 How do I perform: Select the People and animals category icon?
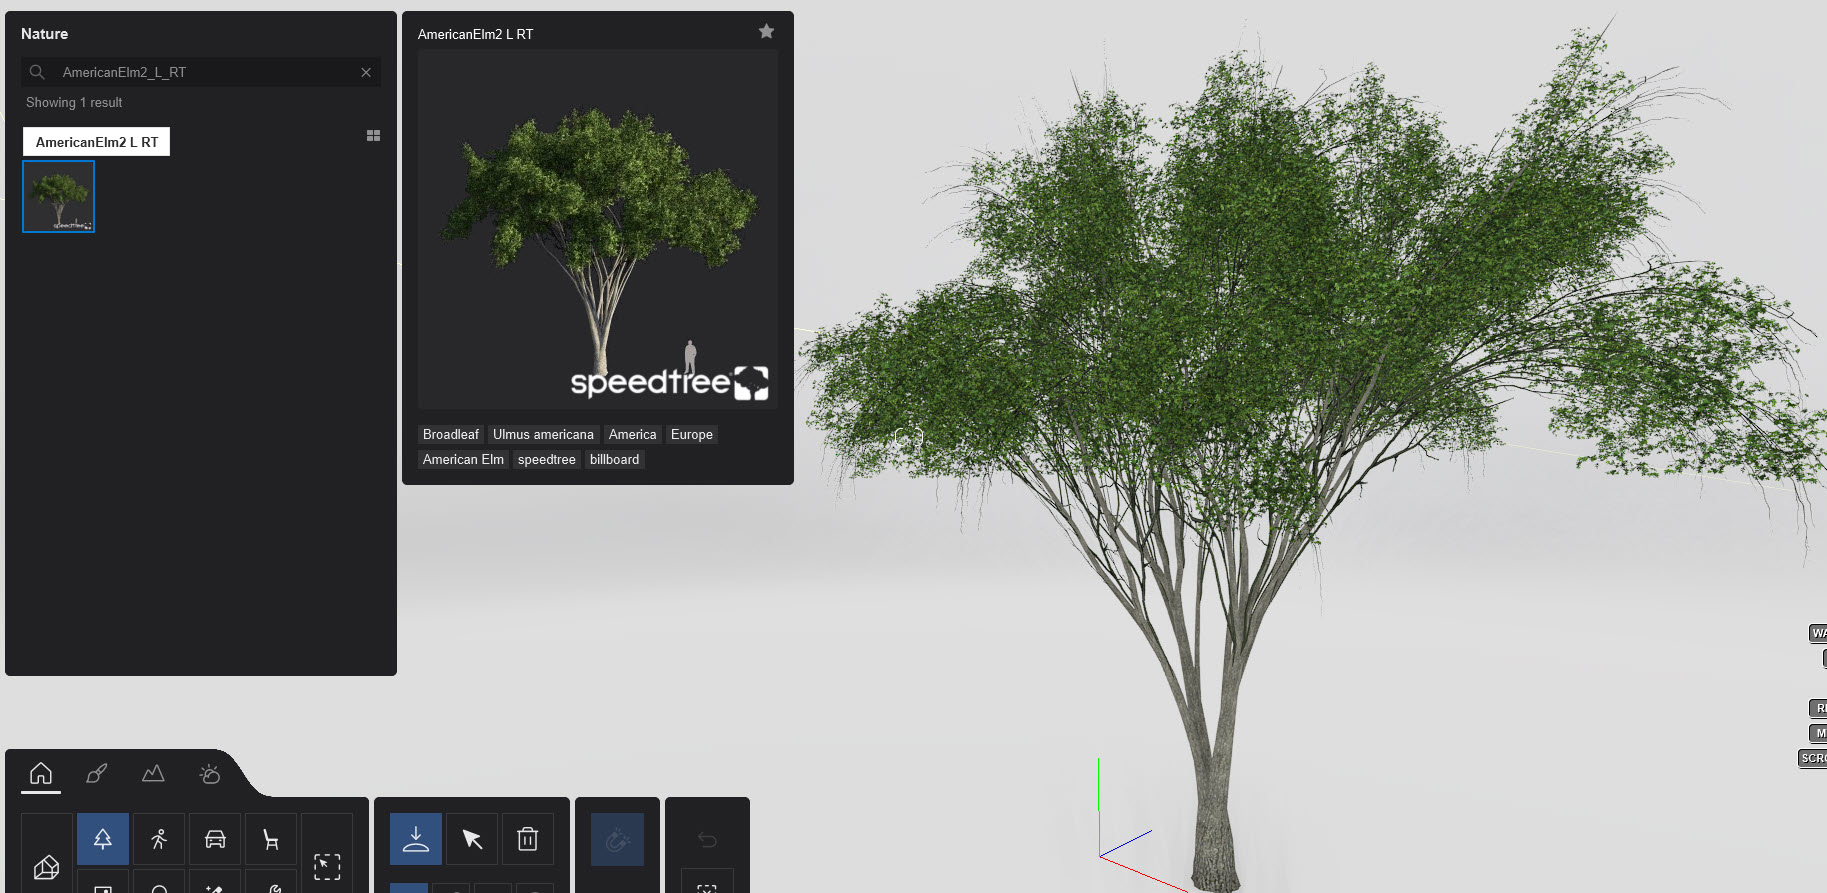pos(159,839)
